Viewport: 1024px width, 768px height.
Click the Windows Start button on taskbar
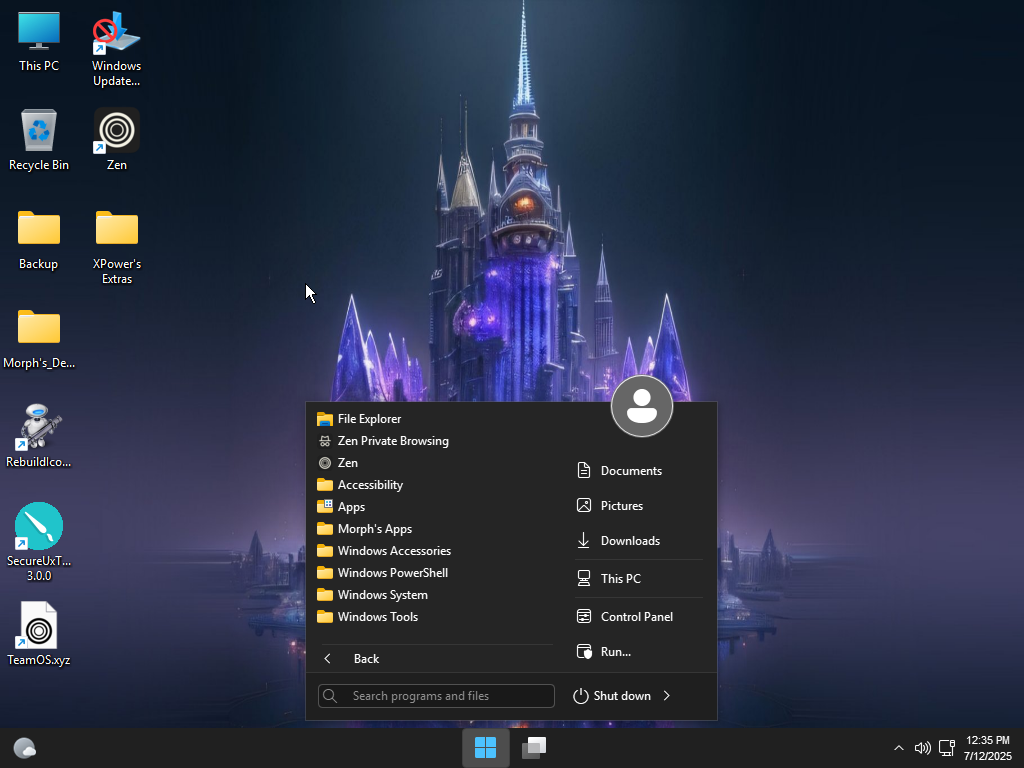(x=485, y=748)
